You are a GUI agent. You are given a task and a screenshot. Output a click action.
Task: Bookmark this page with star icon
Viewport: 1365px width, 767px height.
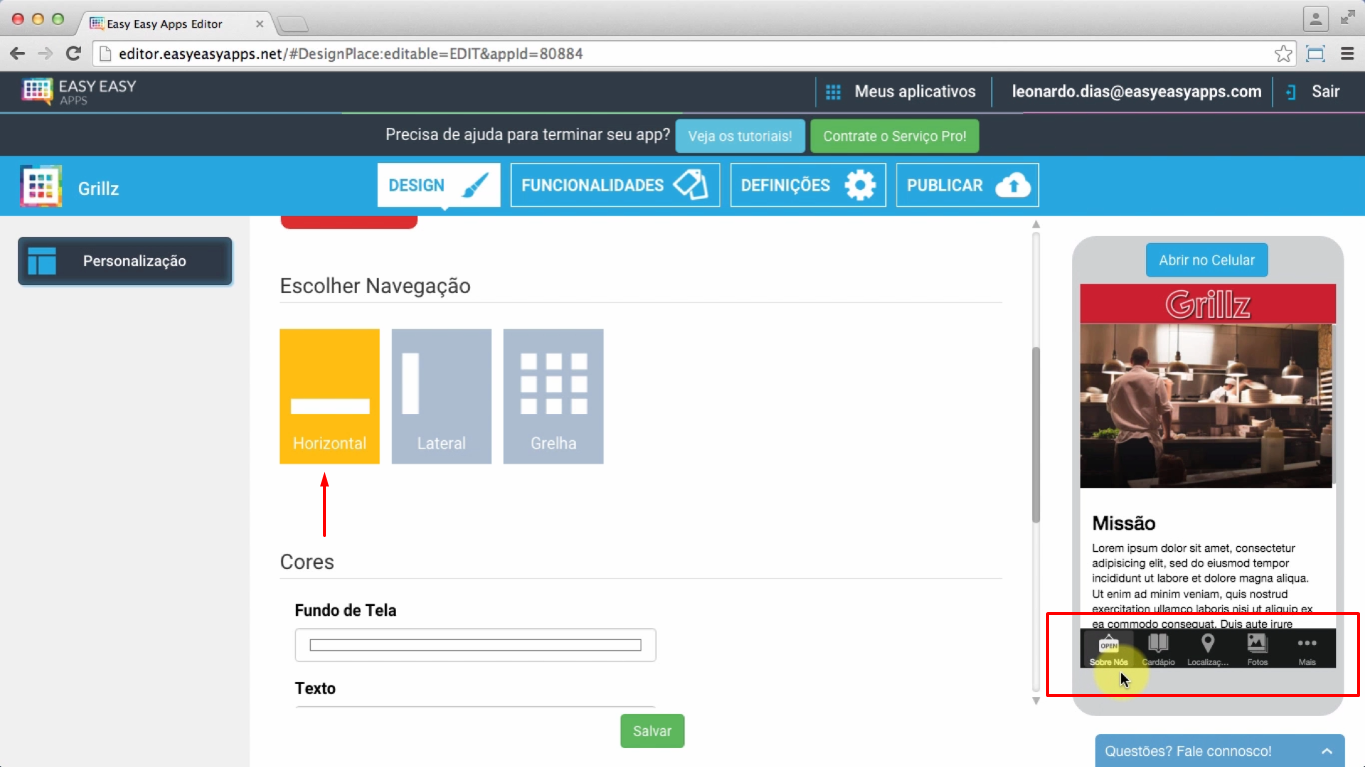pos(1283,54)
